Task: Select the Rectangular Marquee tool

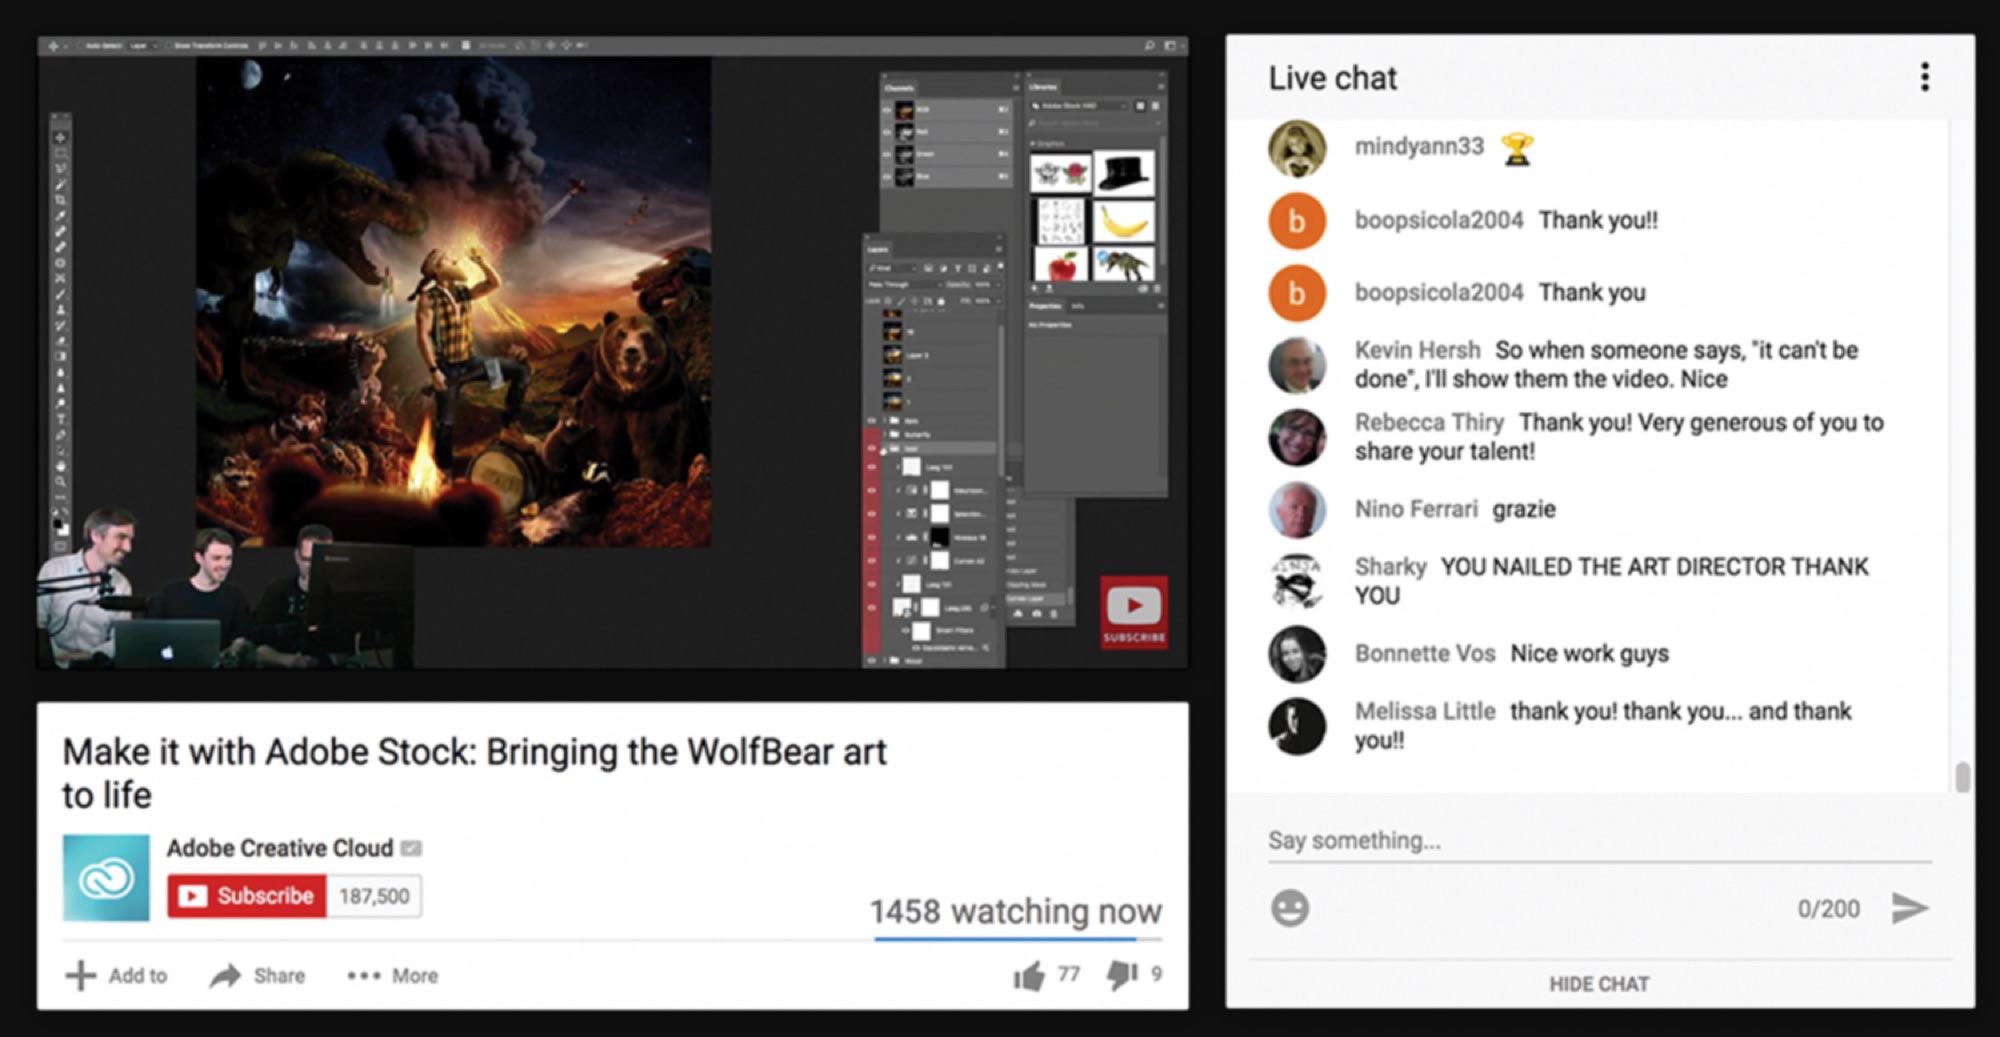Action: 60,153
